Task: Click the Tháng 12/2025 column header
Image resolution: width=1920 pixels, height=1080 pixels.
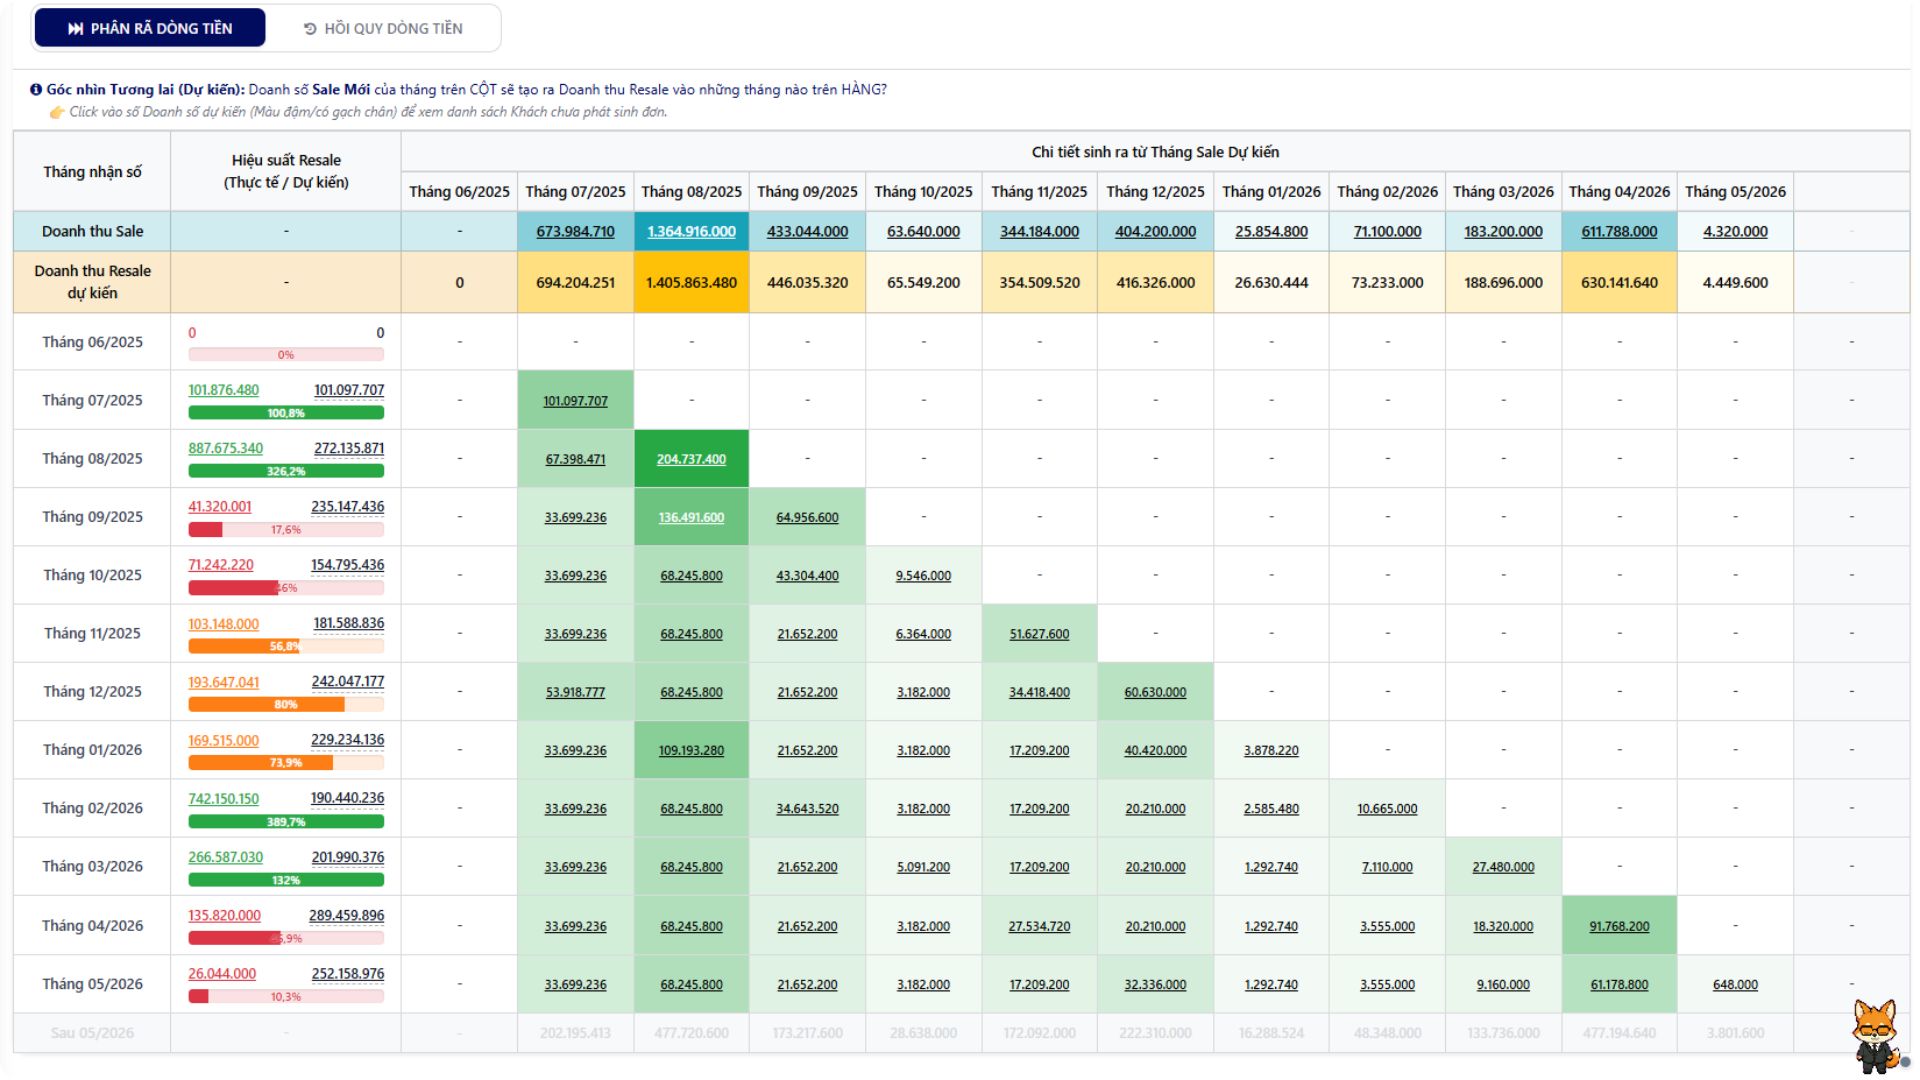Action: click(1155, 191)
